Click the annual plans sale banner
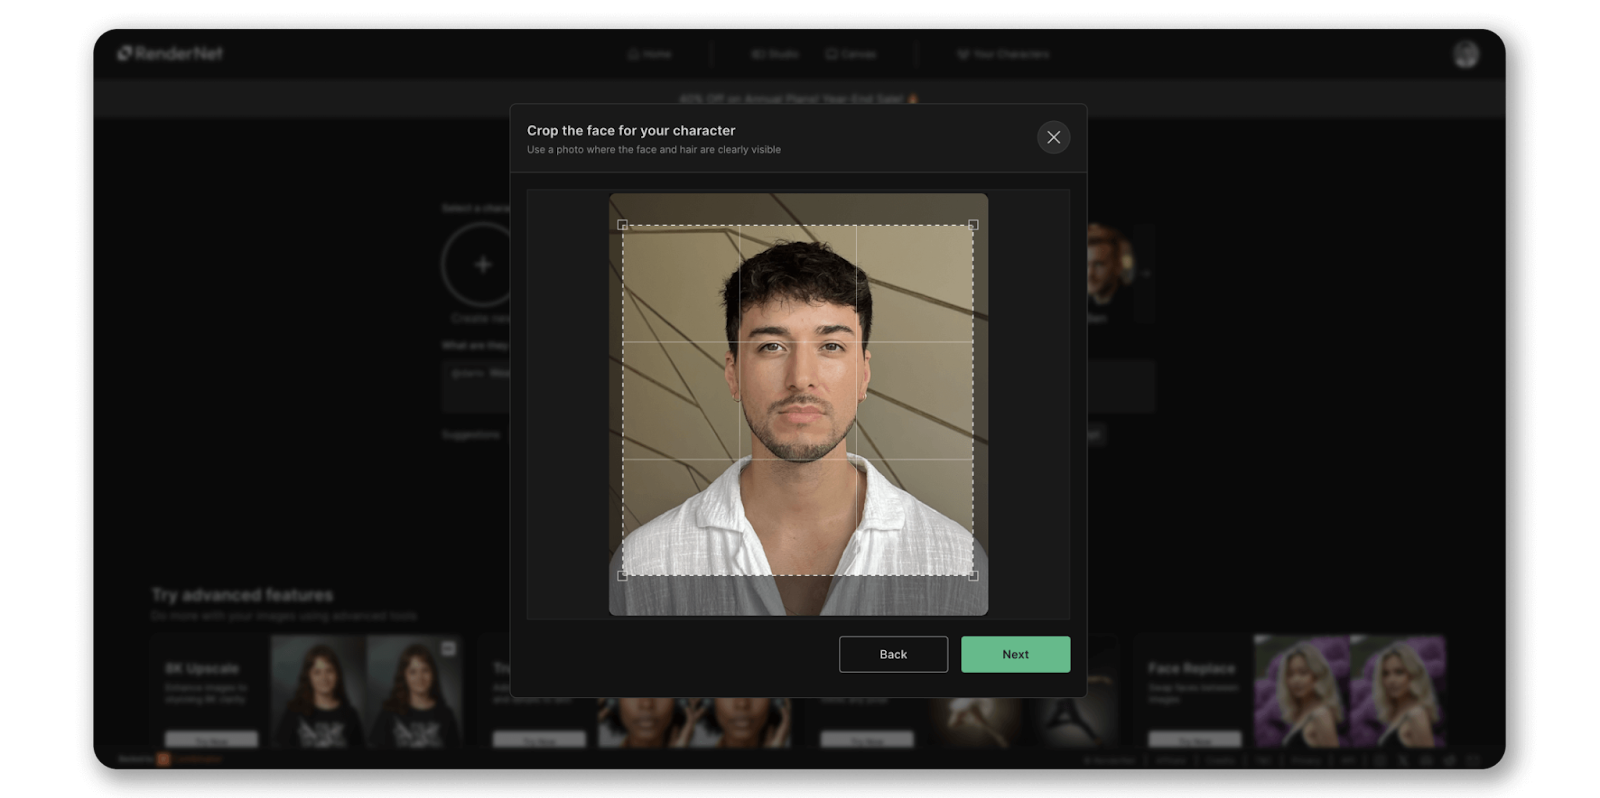 click(798, 99)
